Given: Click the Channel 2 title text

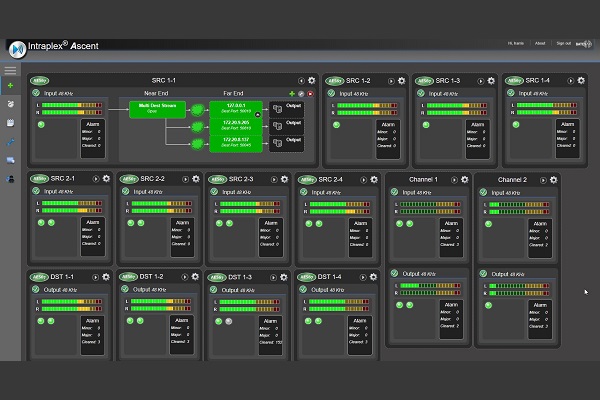Looking at the screenshot, I should (x=512, y=180).
